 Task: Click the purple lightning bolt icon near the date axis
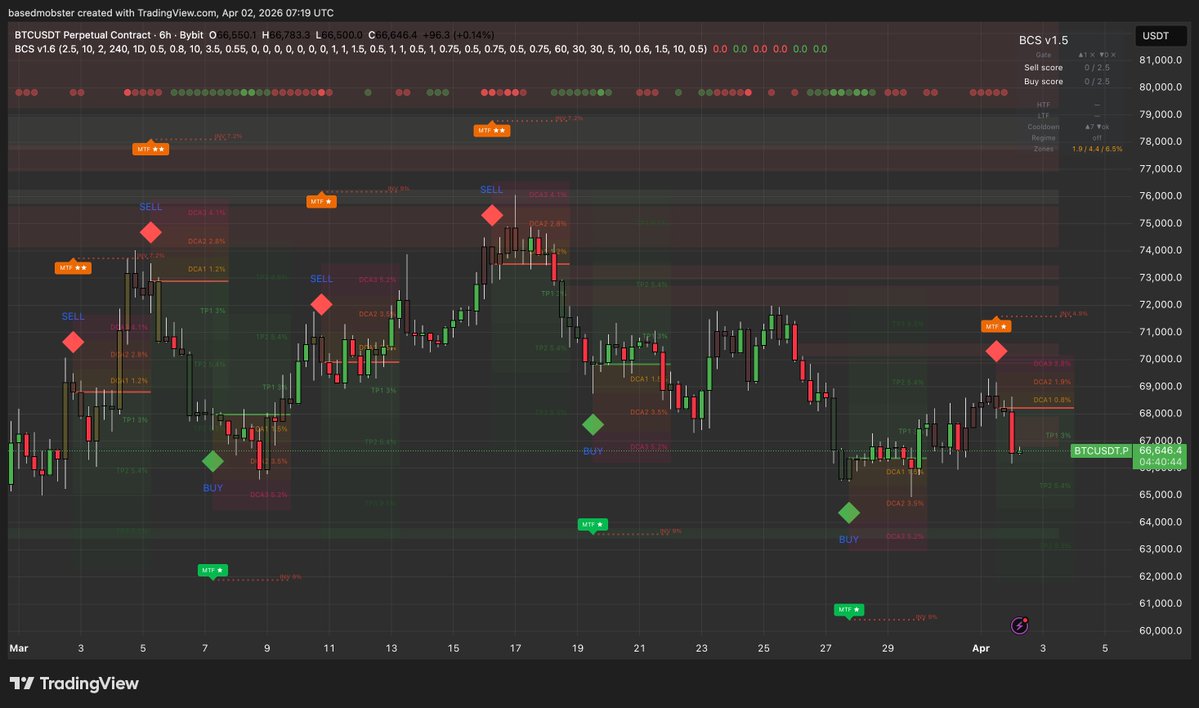pyautogui.click(x=1019, y=625)
